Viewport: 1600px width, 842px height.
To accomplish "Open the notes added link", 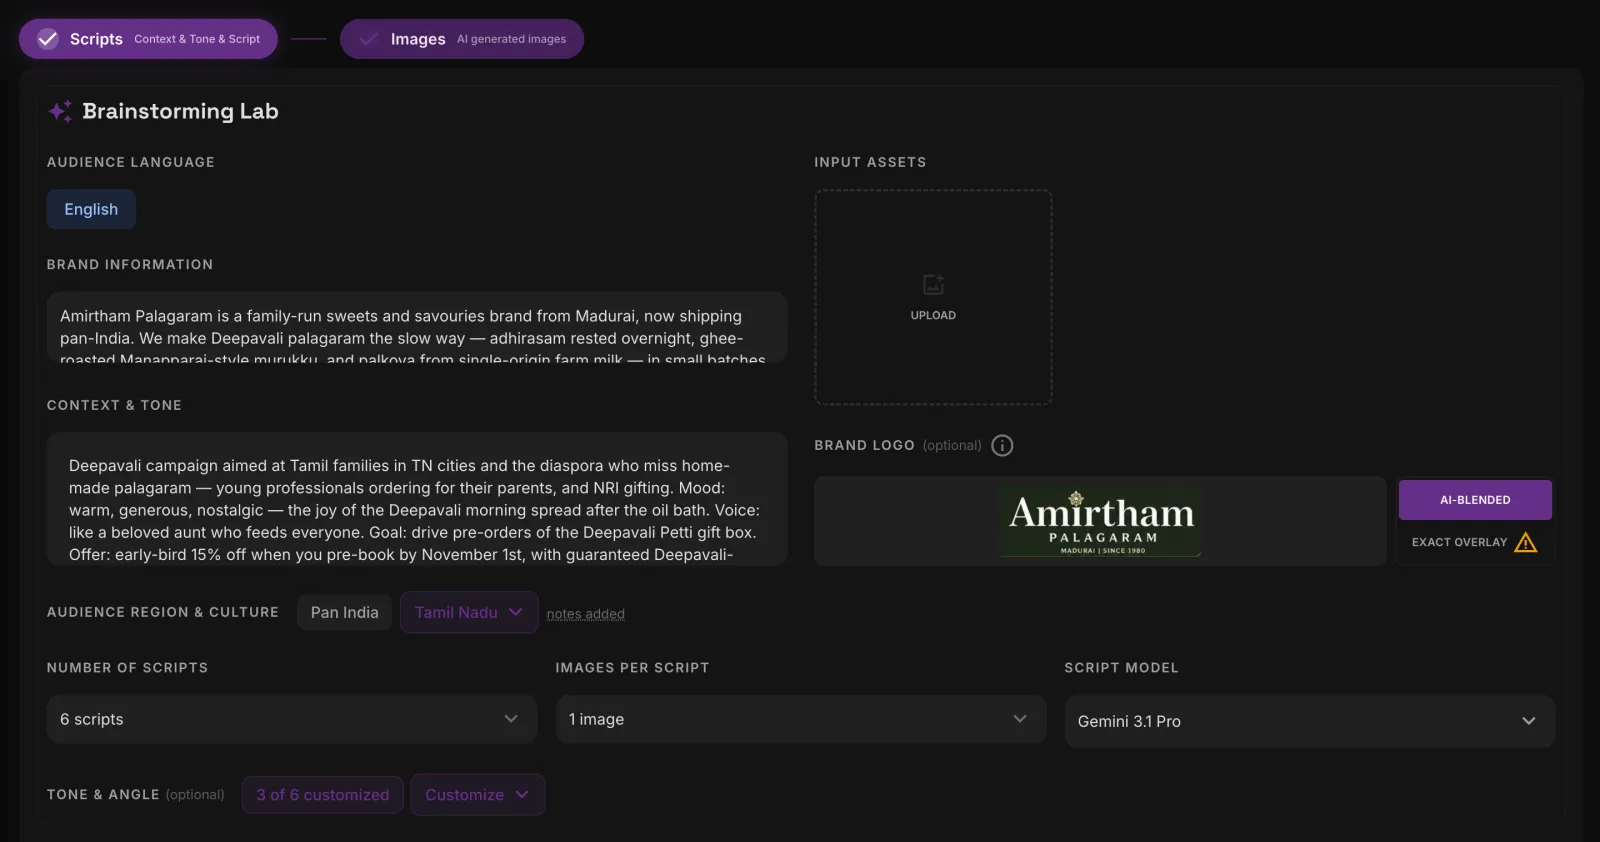I will coord(585,614).
